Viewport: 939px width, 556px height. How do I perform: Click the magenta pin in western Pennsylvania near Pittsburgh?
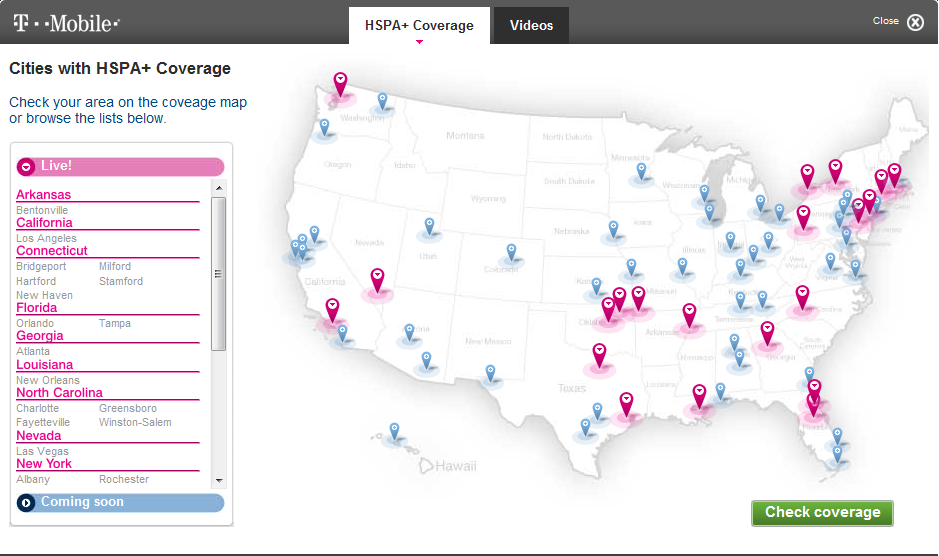tap(804, 217)
